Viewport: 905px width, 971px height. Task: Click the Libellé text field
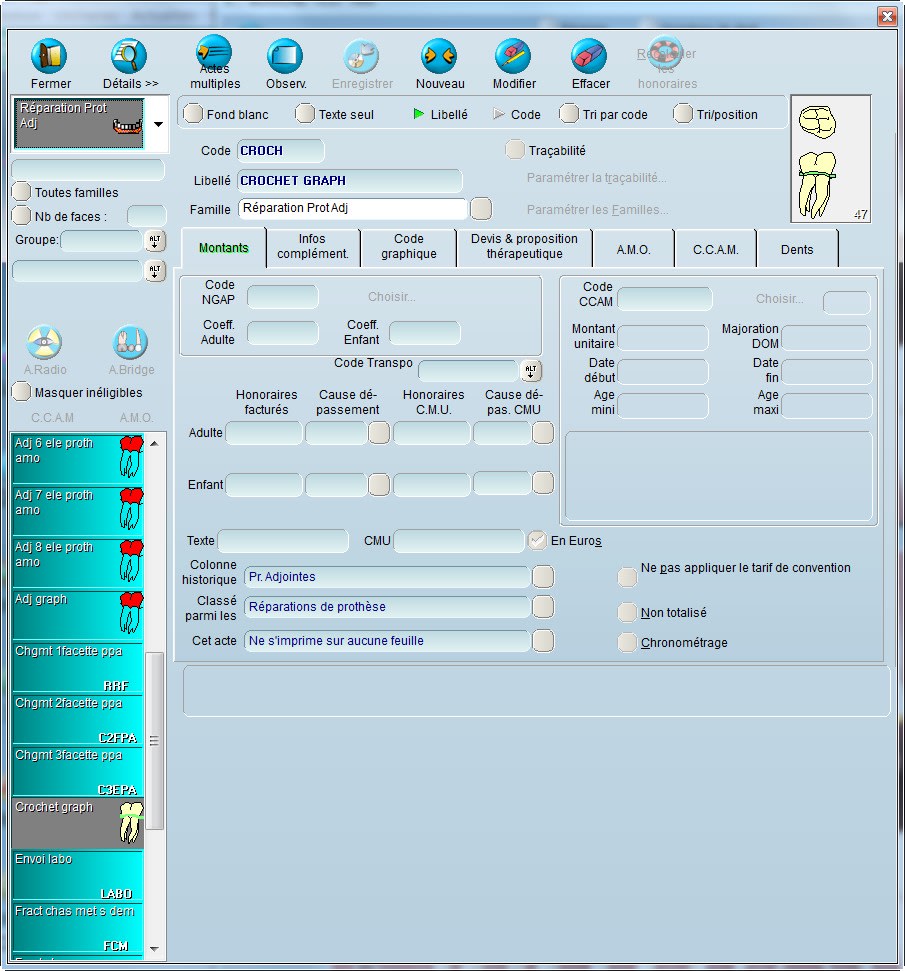point(349,181)
